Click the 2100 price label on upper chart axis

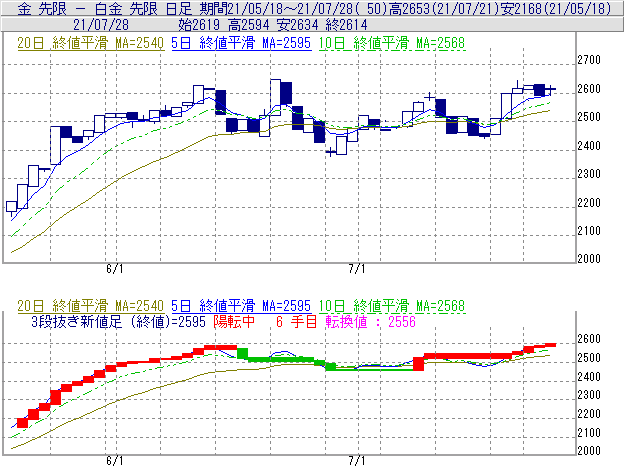pos(589,231)
